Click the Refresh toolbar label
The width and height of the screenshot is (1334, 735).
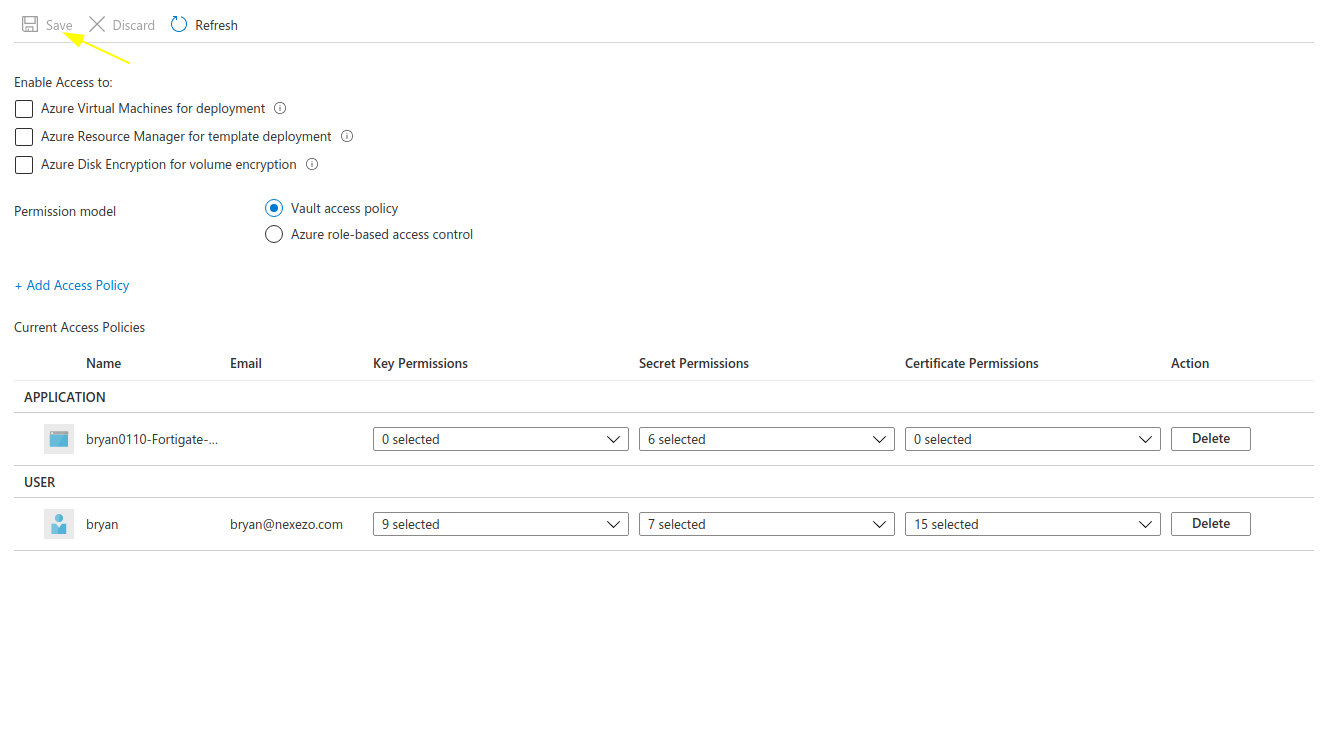coord(216,25)
